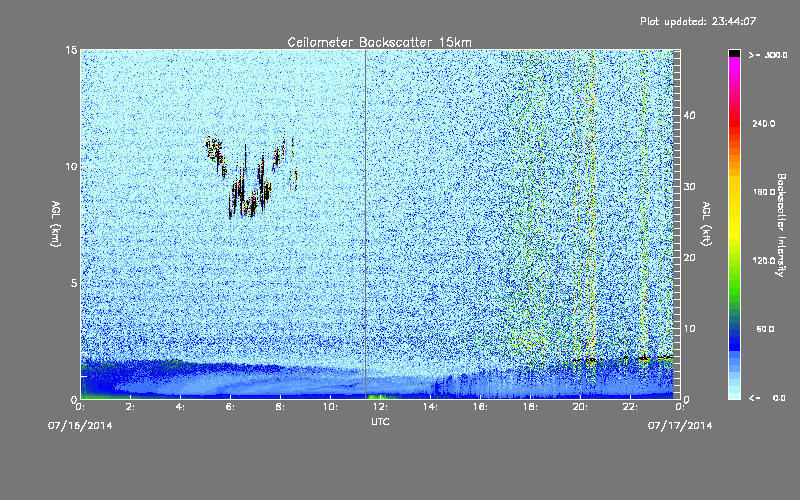Pick the pale cyan bottom band of the colorbar
This screenshot has width=800, height=500.
click(x=734, y=392)
